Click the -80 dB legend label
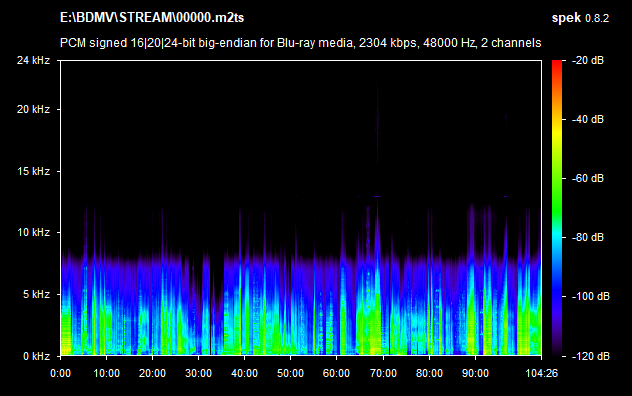Image resolution: width=632 pixels, height=396 pixels. [588, 237]
